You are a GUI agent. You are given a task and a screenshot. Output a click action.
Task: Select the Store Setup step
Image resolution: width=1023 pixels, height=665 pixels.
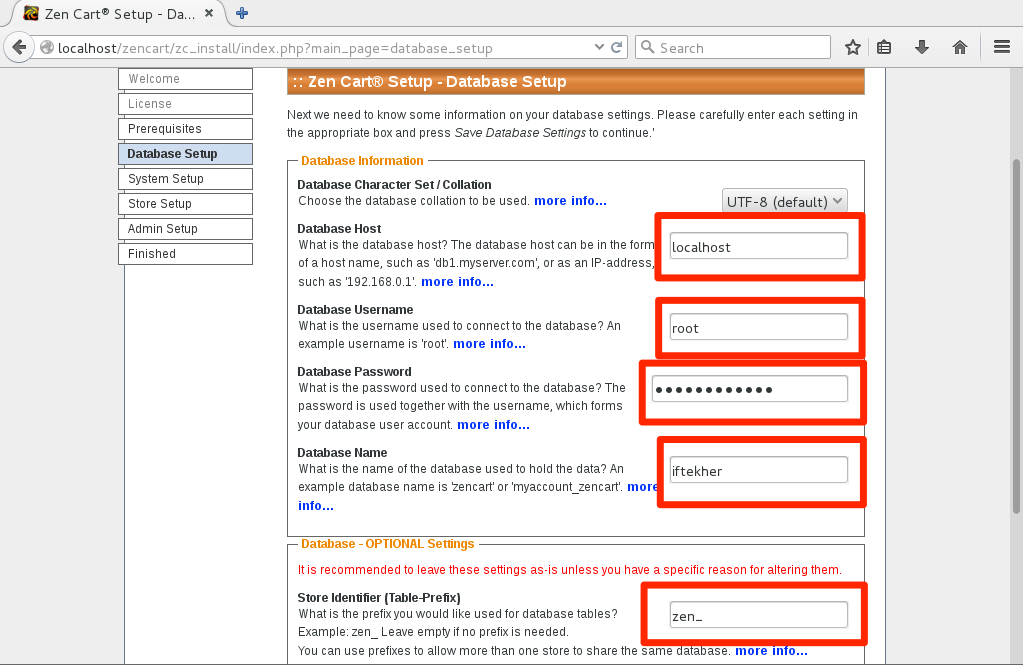pyautogui.click(x=185, y=204)
